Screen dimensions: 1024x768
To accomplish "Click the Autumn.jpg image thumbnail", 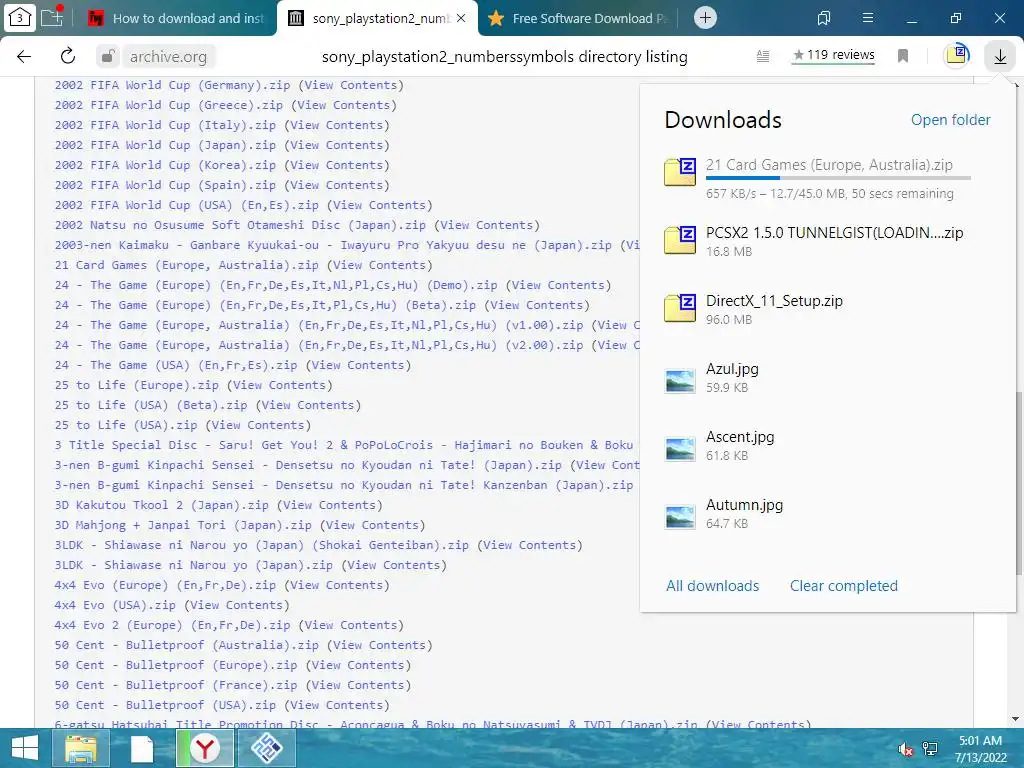I will pyautogui.click(x=680, y=516).
